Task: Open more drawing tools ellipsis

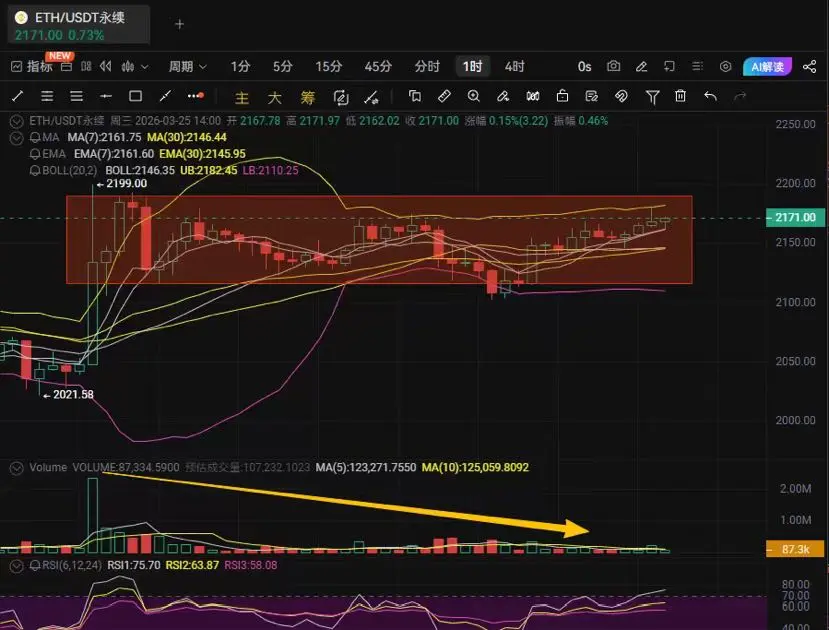Action: point(196,96)
